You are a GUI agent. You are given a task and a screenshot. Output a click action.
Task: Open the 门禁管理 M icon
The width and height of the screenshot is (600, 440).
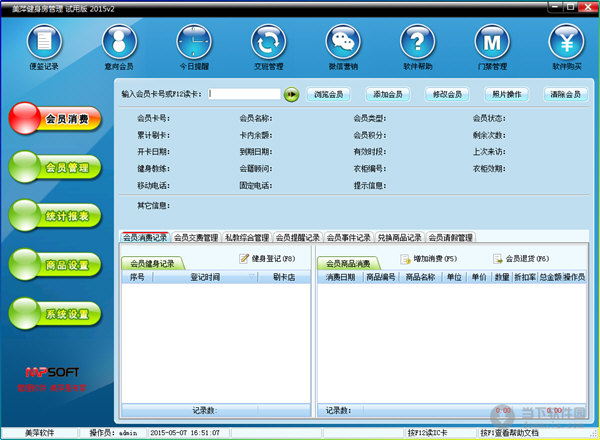(492, 41)
